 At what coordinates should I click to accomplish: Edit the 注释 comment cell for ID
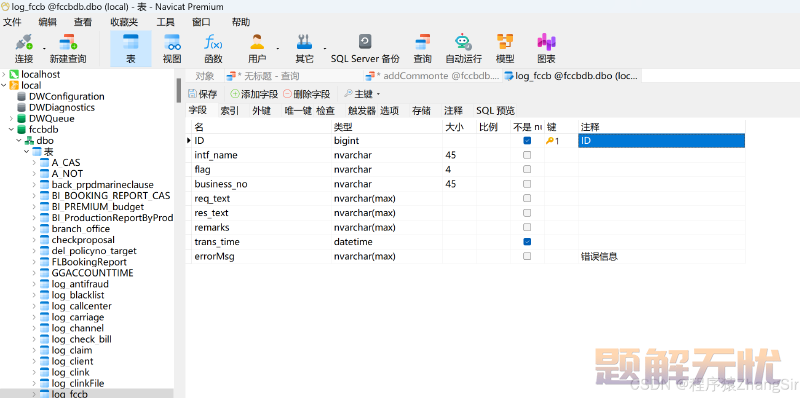tap(662, 141)
